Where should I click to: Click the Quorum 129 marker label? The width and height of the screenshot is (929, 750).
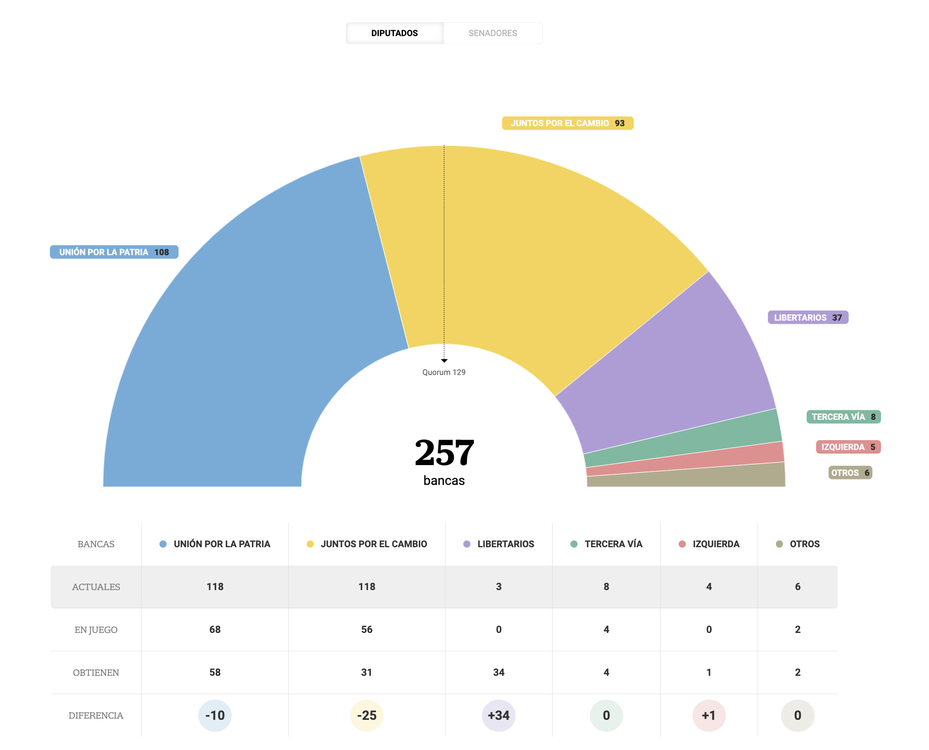point(444,373)
